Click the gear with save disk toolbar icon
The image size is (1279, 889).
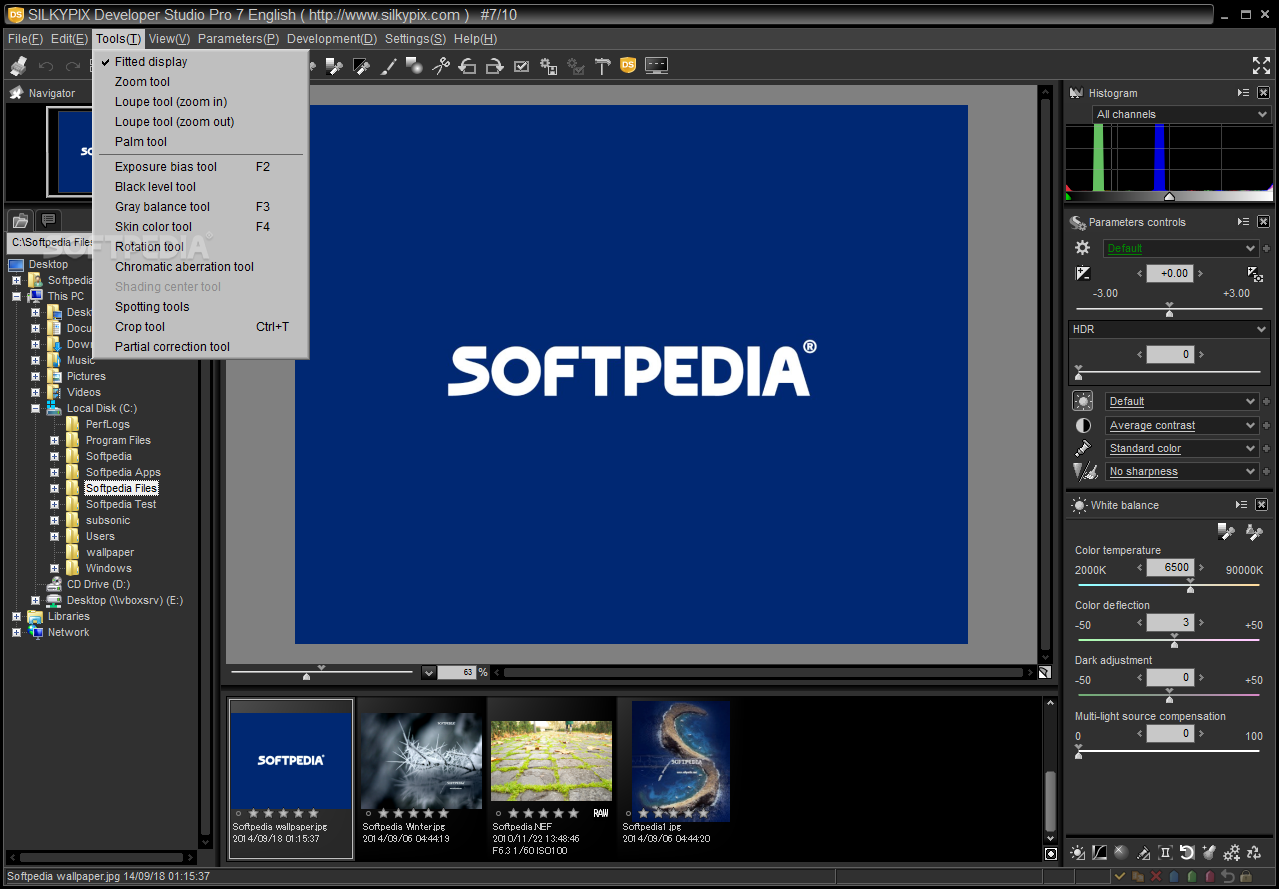click(x=548, y=66)
